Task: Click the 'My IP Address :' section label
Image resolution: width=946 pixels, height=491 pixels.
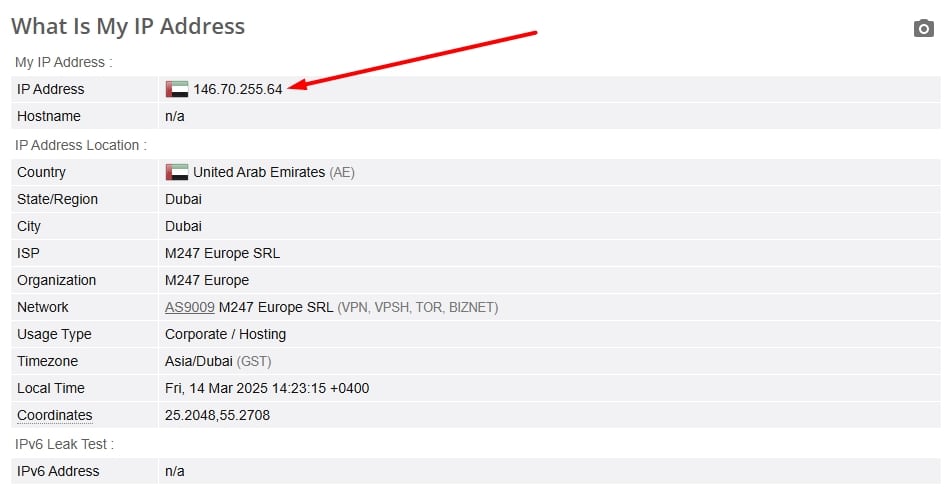Action: tap(63, 62)
